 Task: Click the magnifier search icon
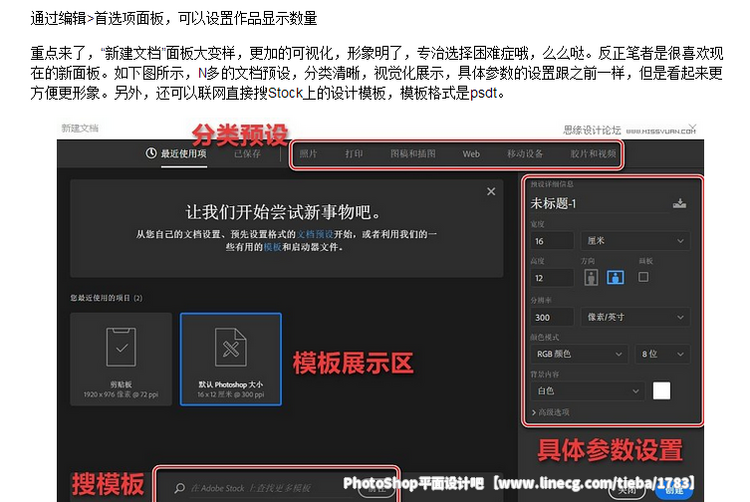point(179,488)
